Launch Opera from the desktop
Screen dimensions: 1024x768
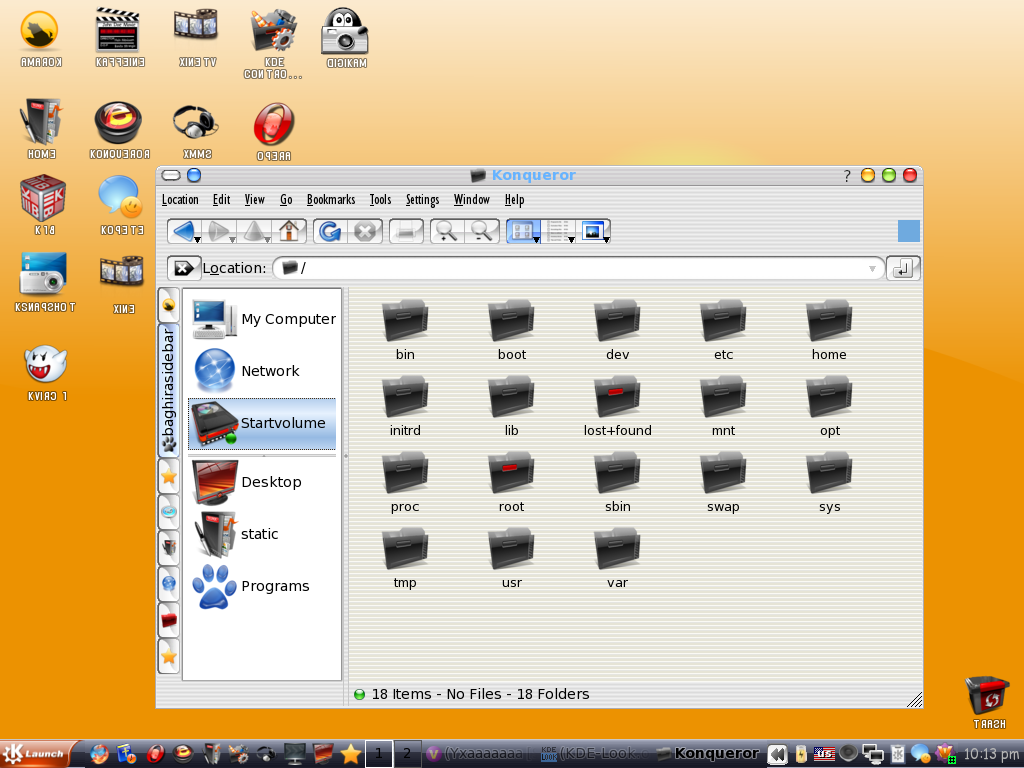[274, 131]
